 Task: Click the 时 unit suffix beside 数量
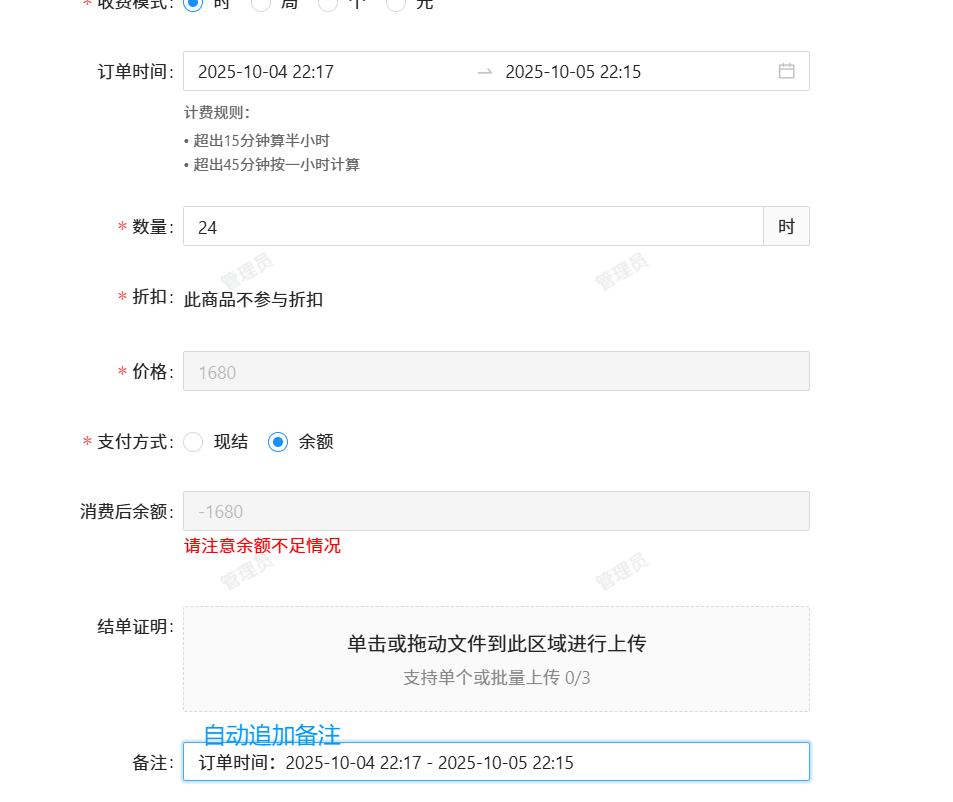point(786,227)
